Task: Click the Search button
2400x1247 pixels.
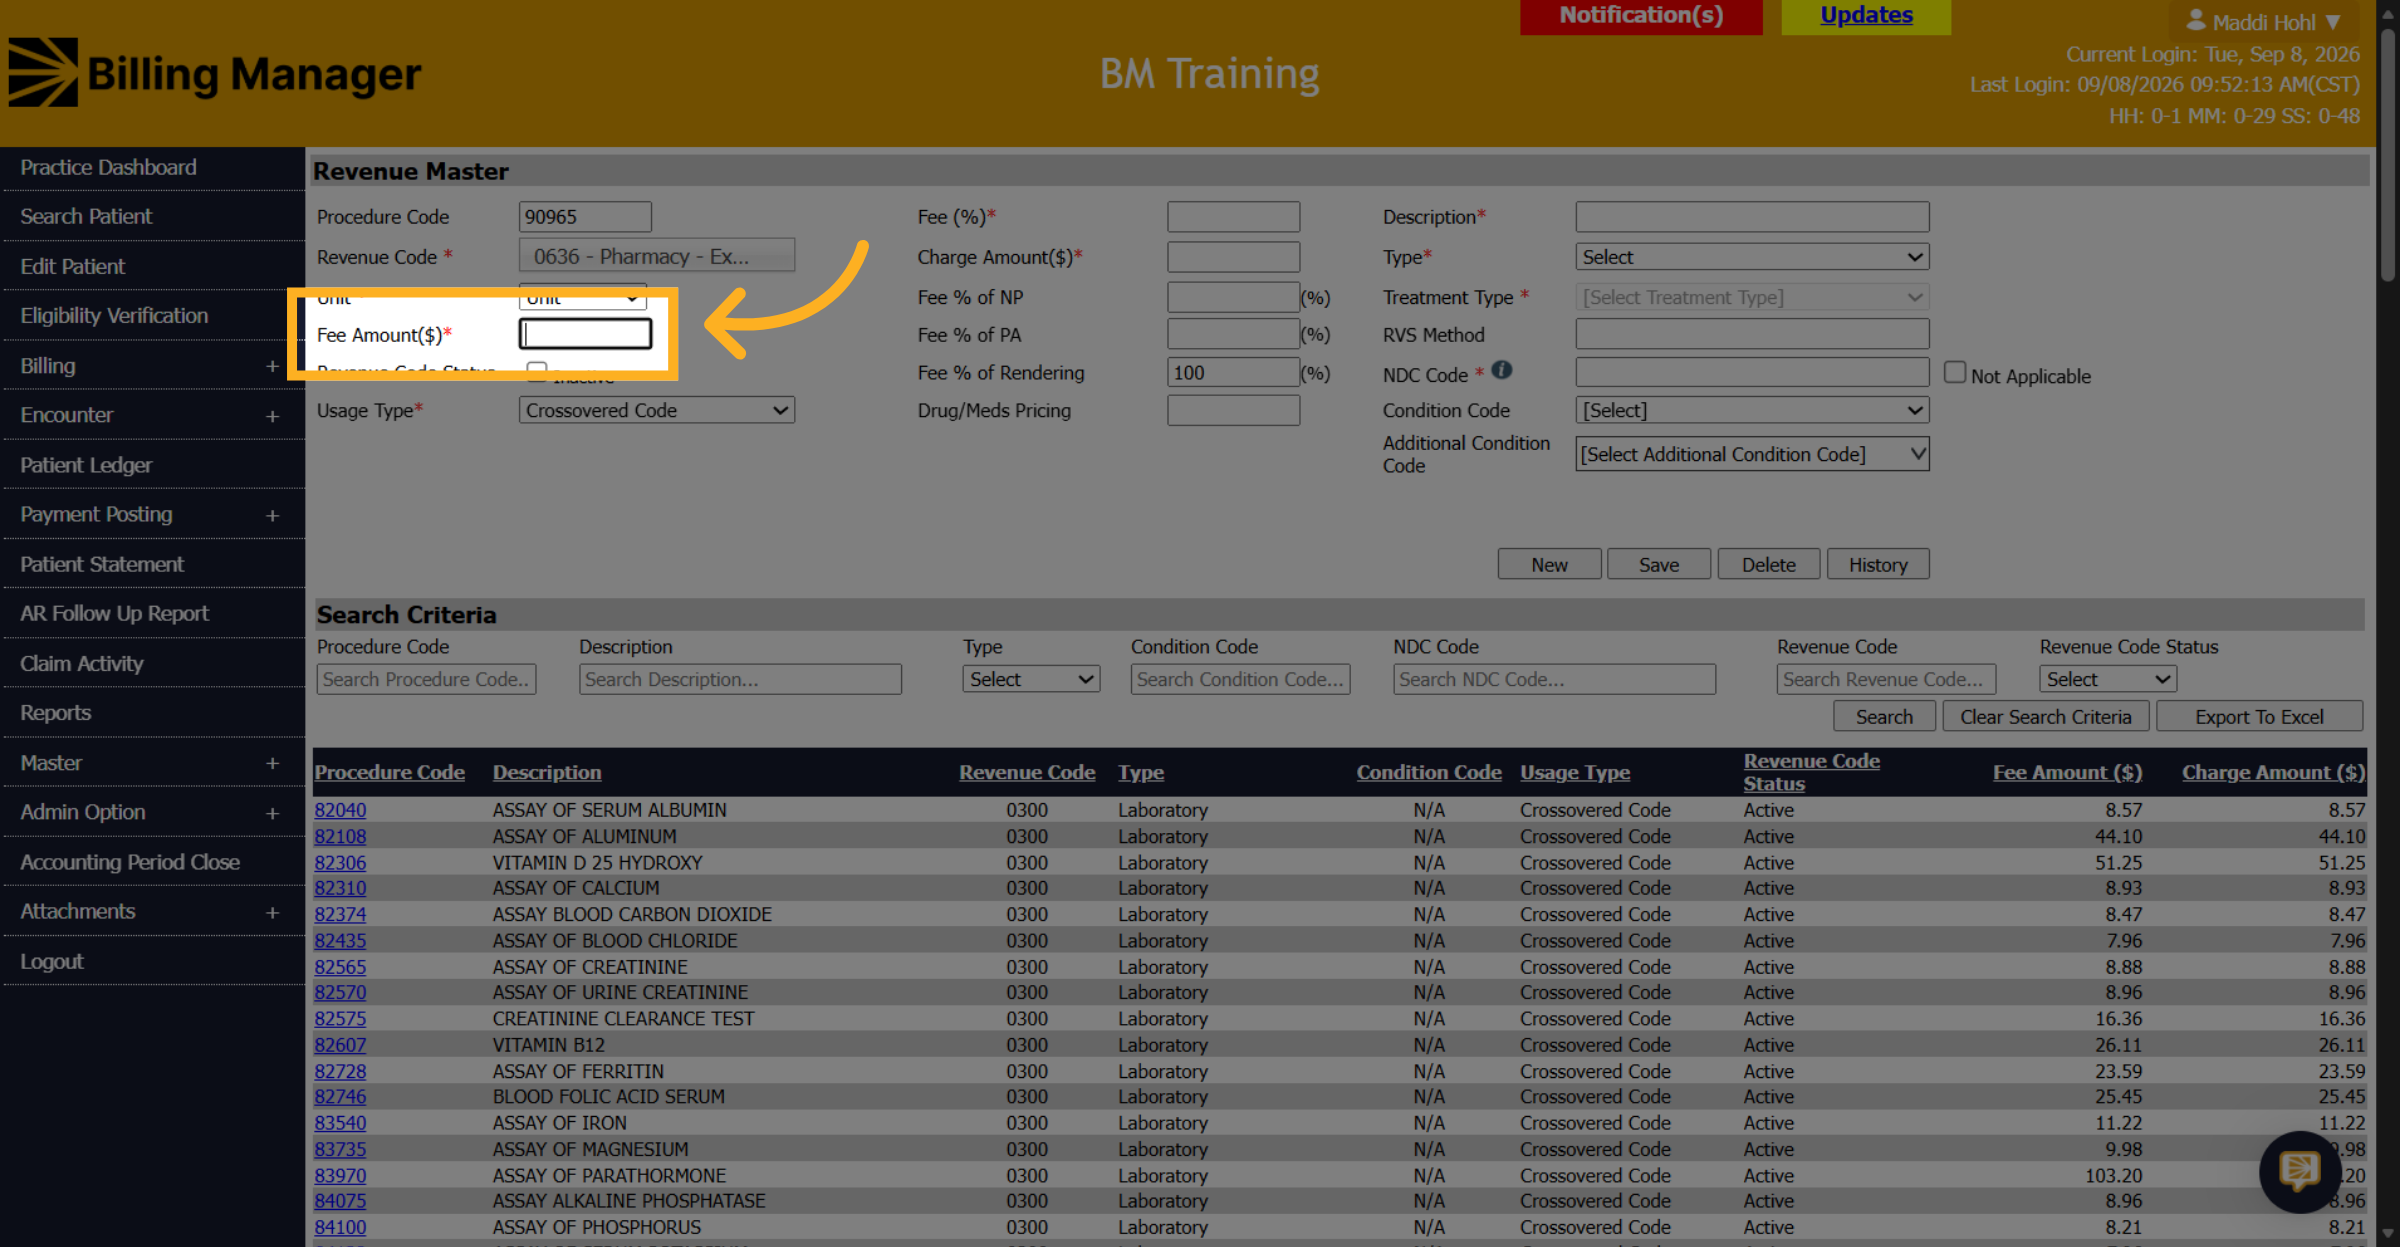Action: click(1884, 717)
